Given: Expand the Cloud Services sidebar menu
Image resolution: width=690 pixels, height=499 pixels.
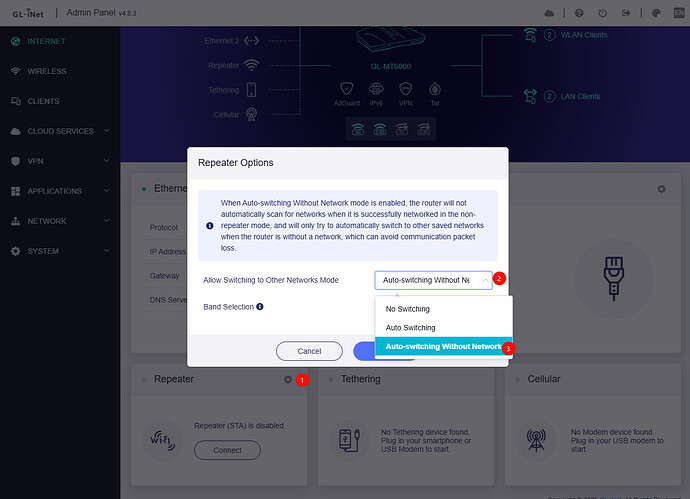Looking at the screenshot, I should 59,131.
